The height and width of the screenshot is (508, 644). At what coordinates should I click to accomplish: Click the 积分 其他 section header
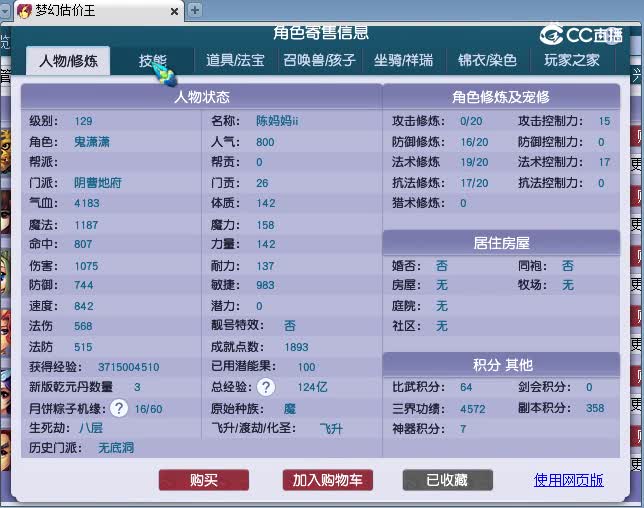point(502,365)
